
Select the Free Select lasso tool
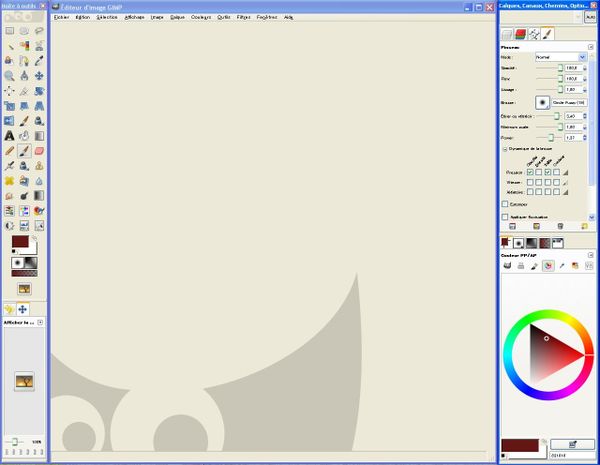(x=39, y=31)
